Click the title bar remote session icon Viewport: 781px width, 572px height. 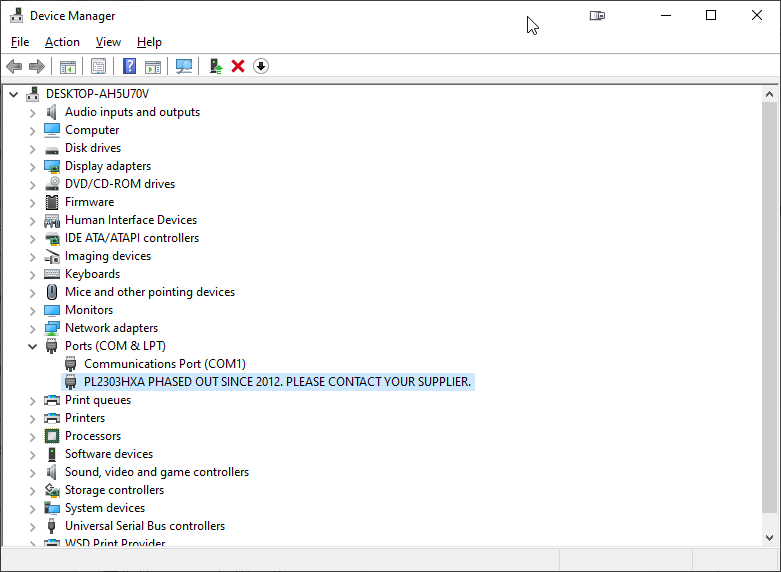[x=597, y=16]
